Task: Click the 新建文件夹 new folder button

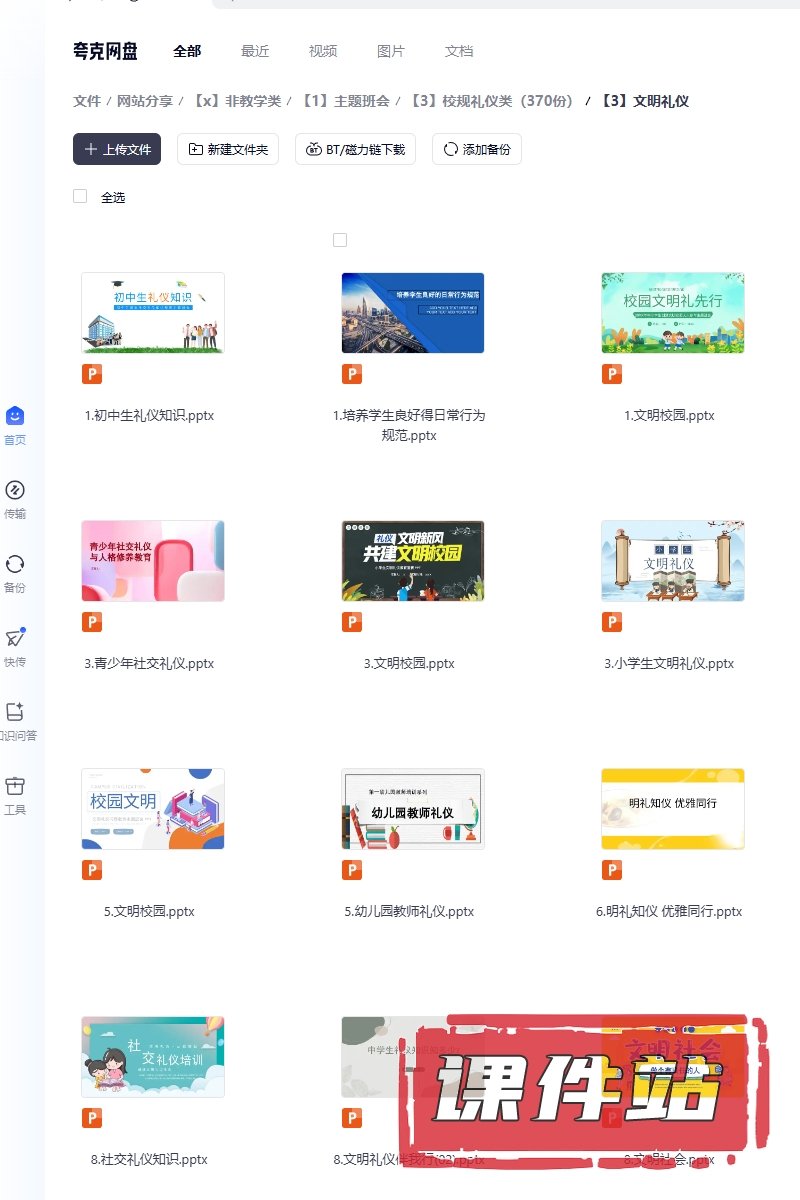Action: tap(228, 149)
